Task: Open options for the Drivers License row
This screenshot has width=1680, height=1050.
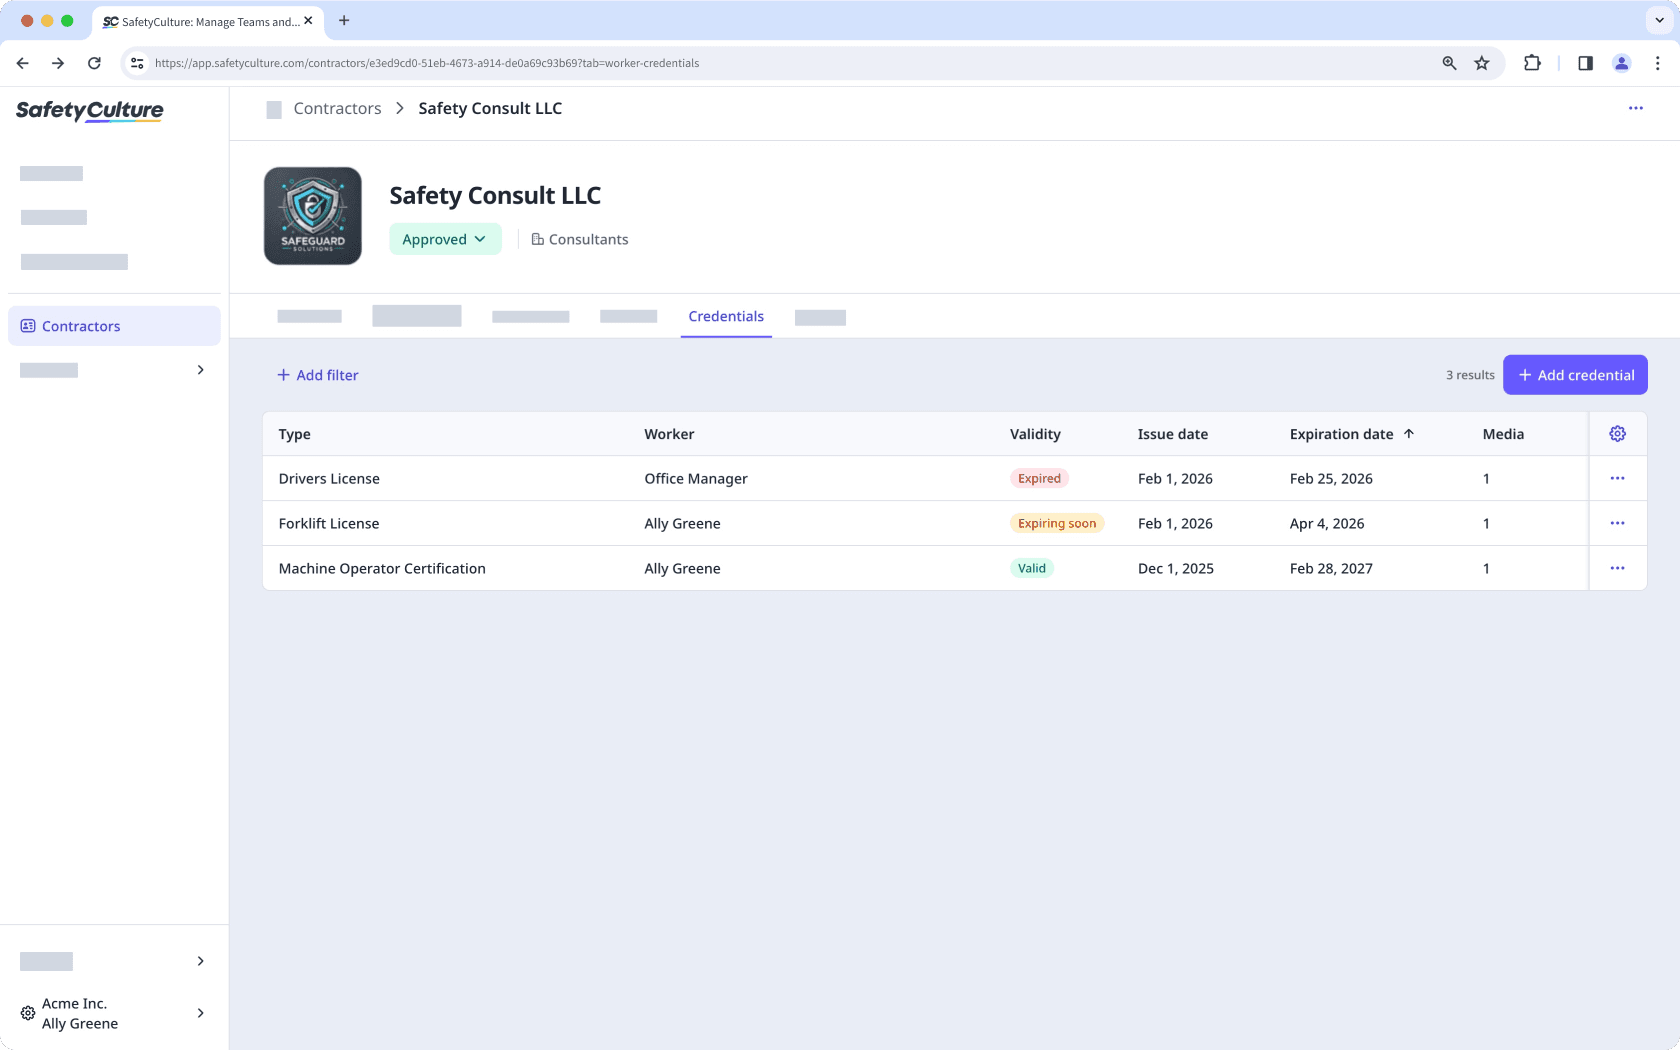Action: coord(1617,478)
